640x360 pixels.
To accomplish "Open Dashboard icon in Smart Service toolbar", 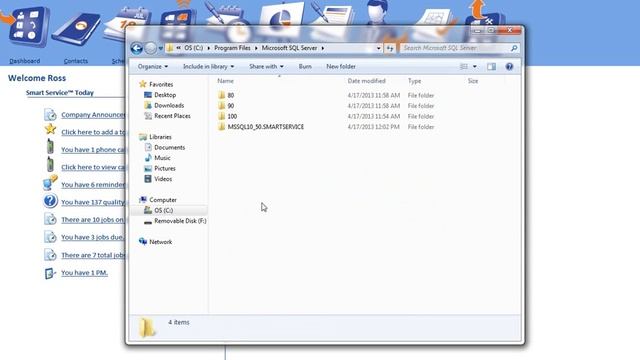I will [28, 26].
